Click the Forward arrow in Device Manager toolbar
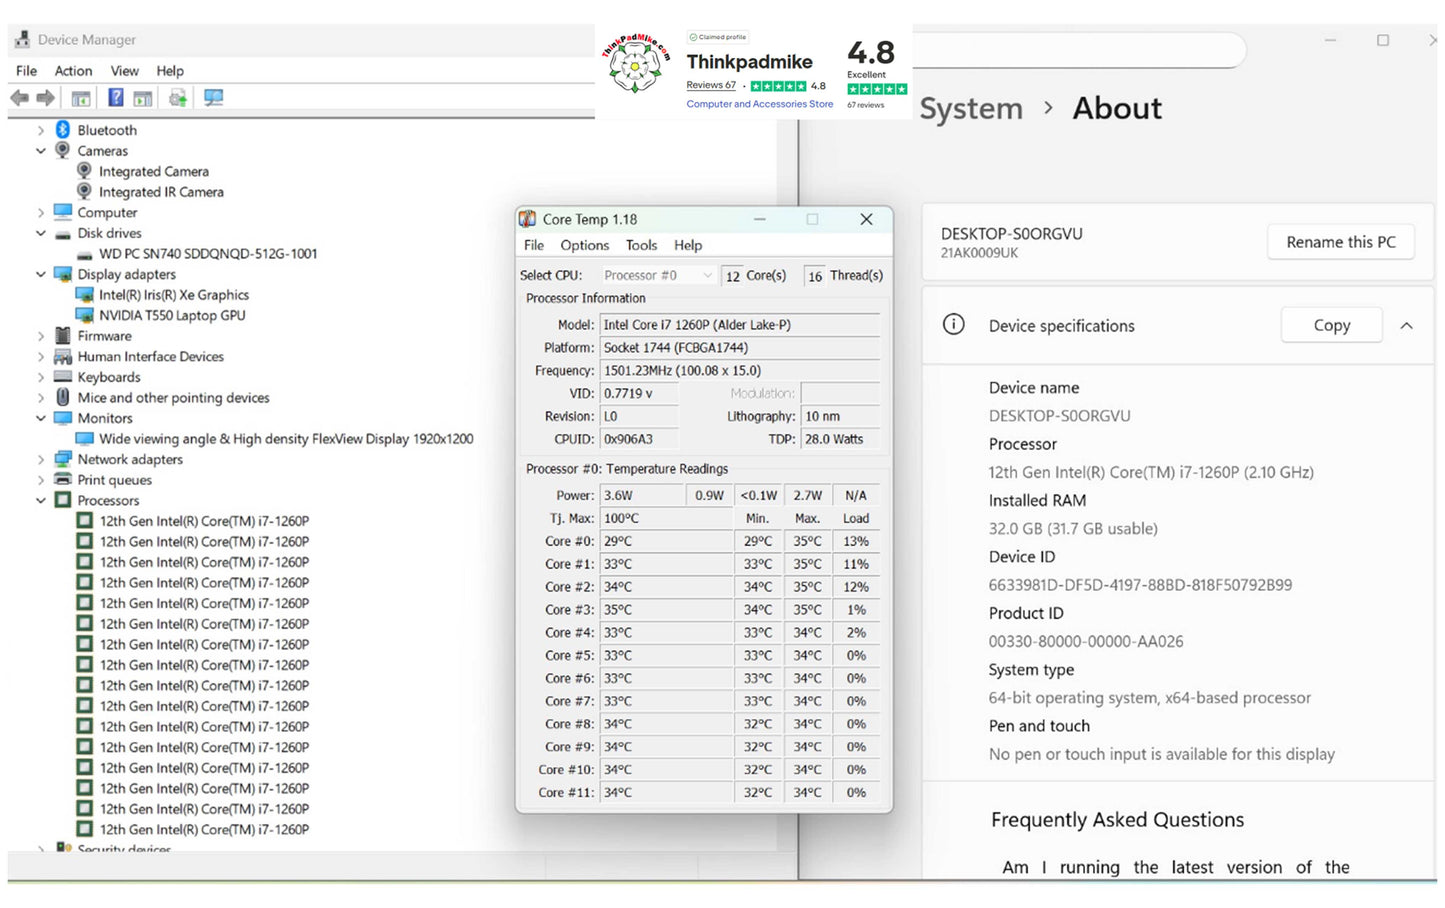Screen dimensions: 1445x908 point(45,98)
